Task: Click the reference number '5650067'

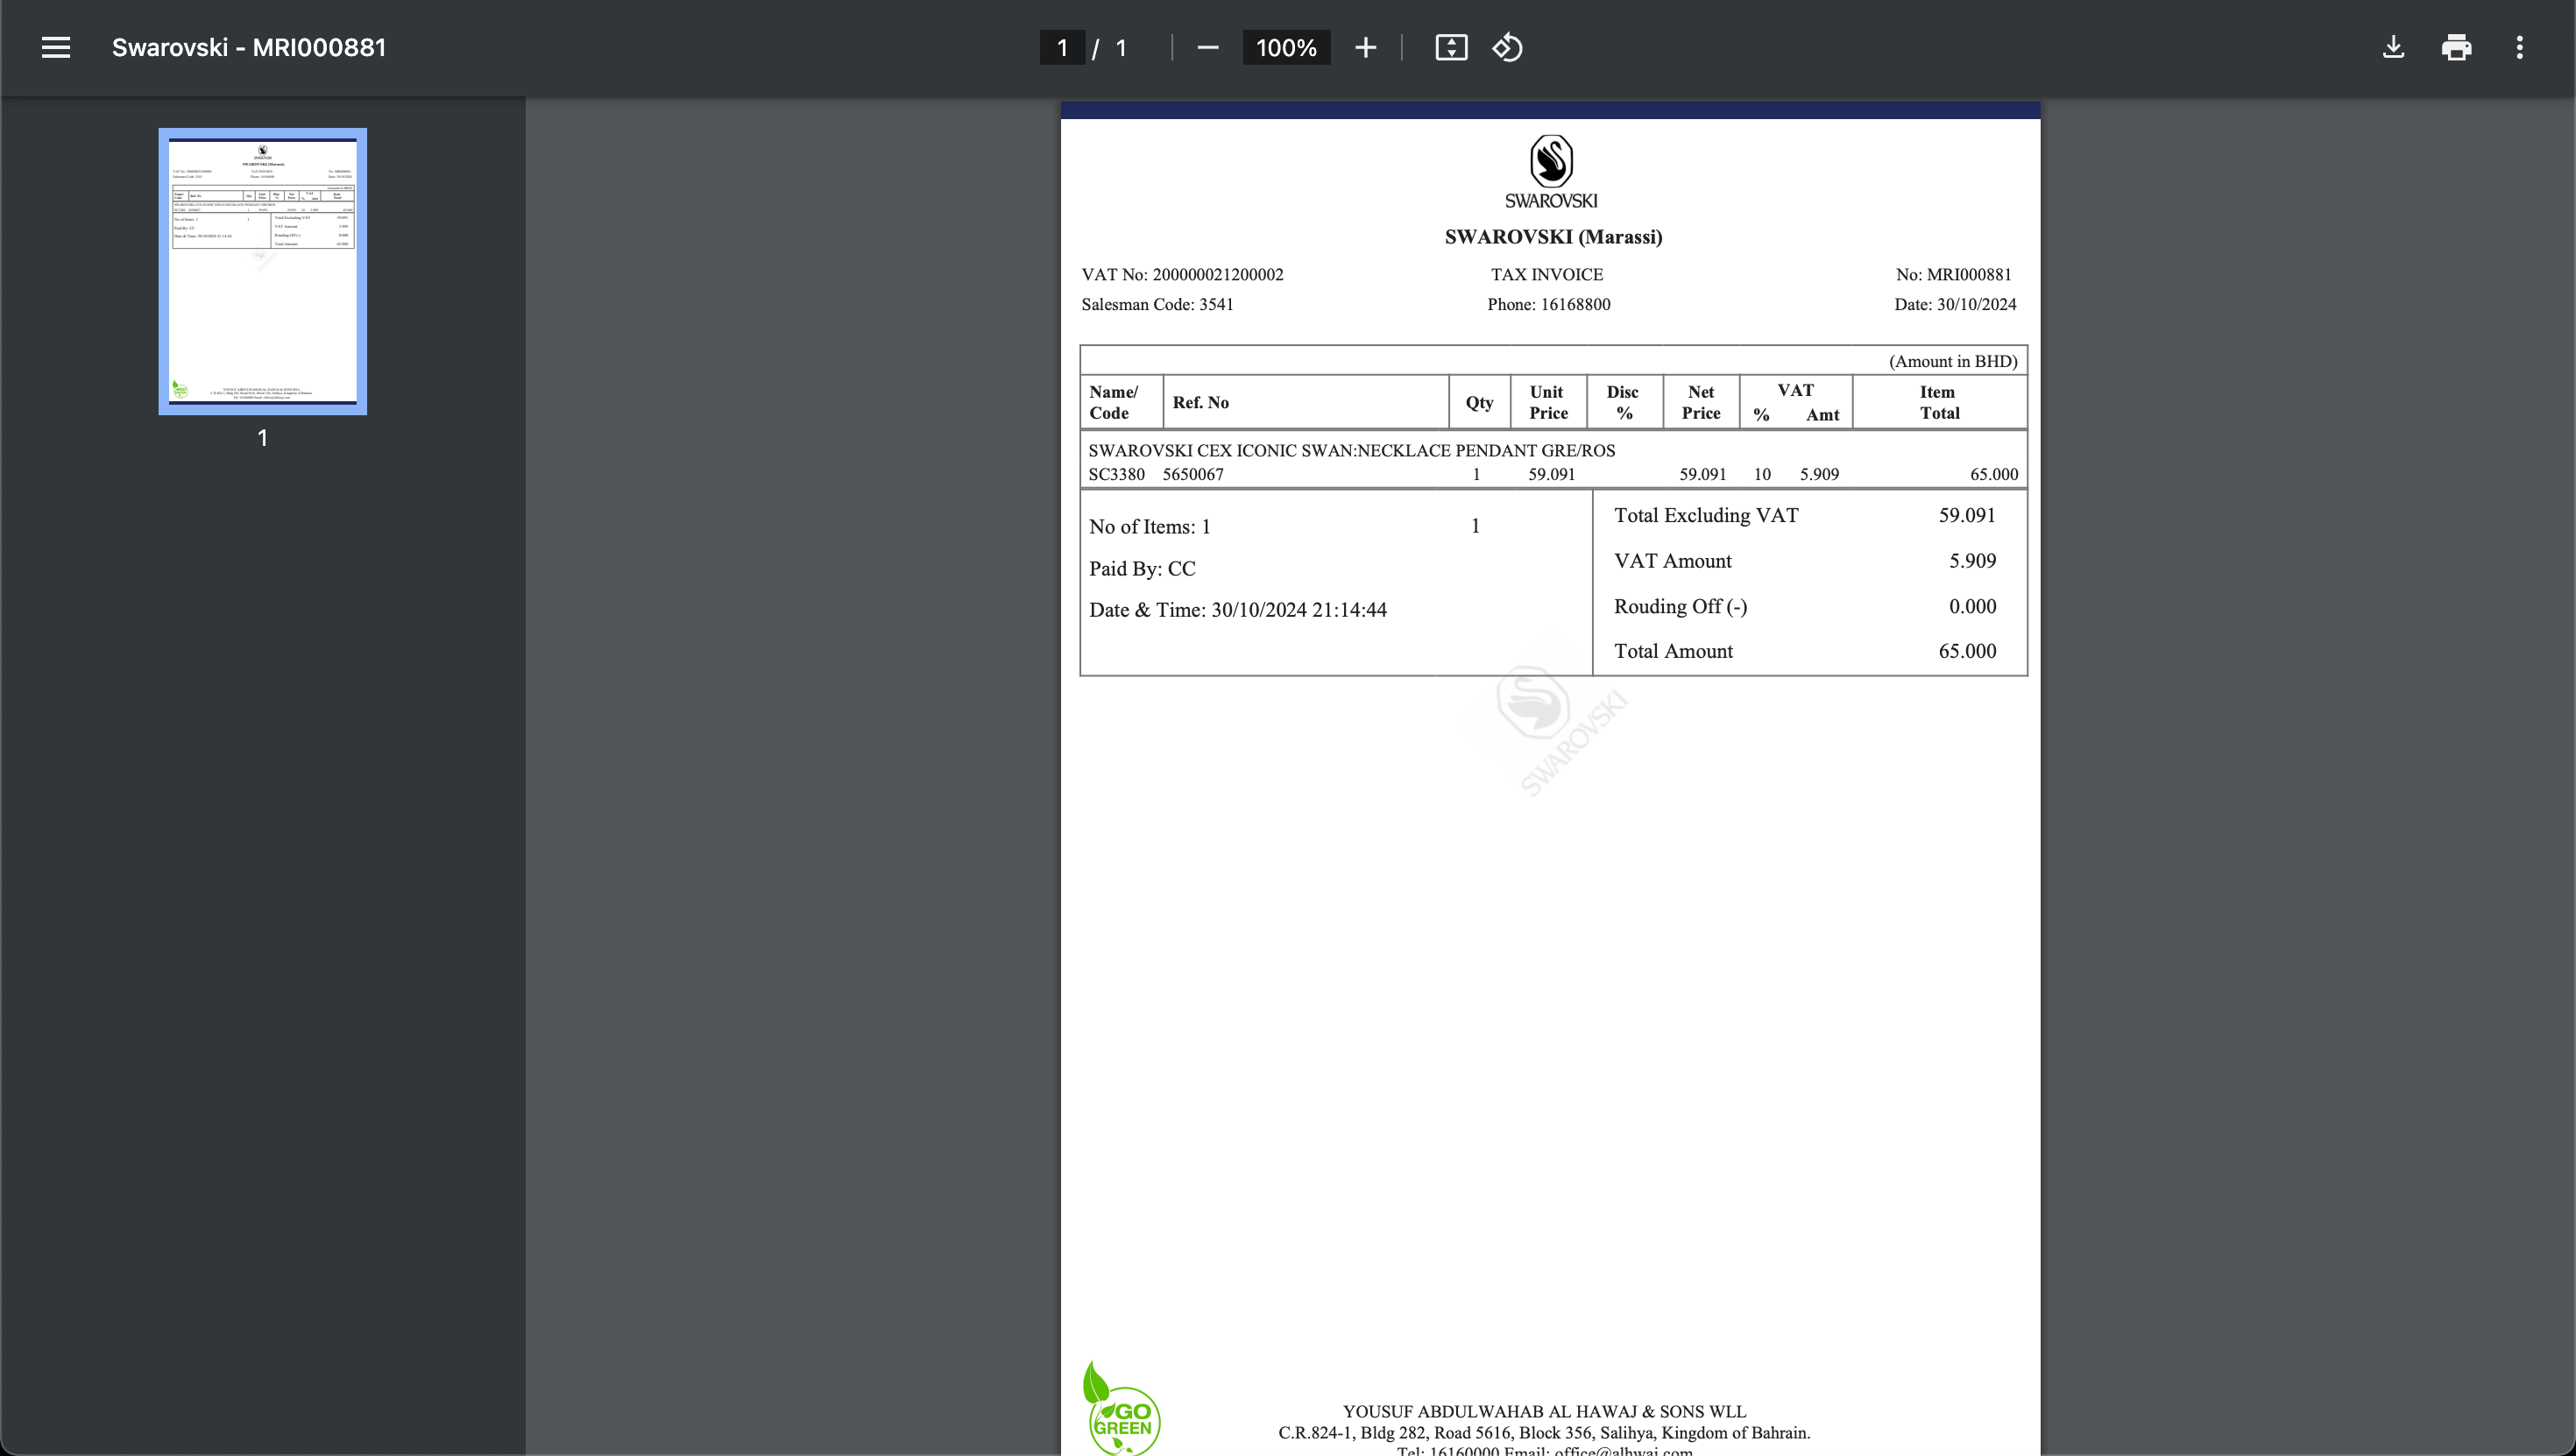Action: click(x=1193, y=474)
